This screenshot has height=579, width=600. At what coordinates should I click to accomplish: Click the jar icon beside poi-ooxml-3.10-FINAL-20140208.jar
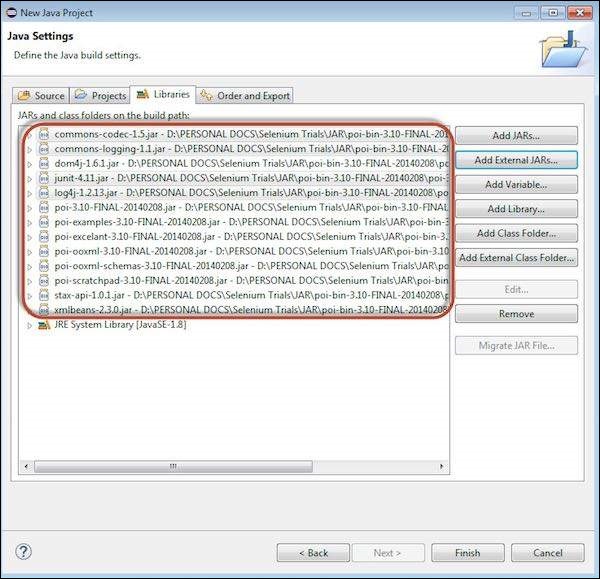coord(44,251)
